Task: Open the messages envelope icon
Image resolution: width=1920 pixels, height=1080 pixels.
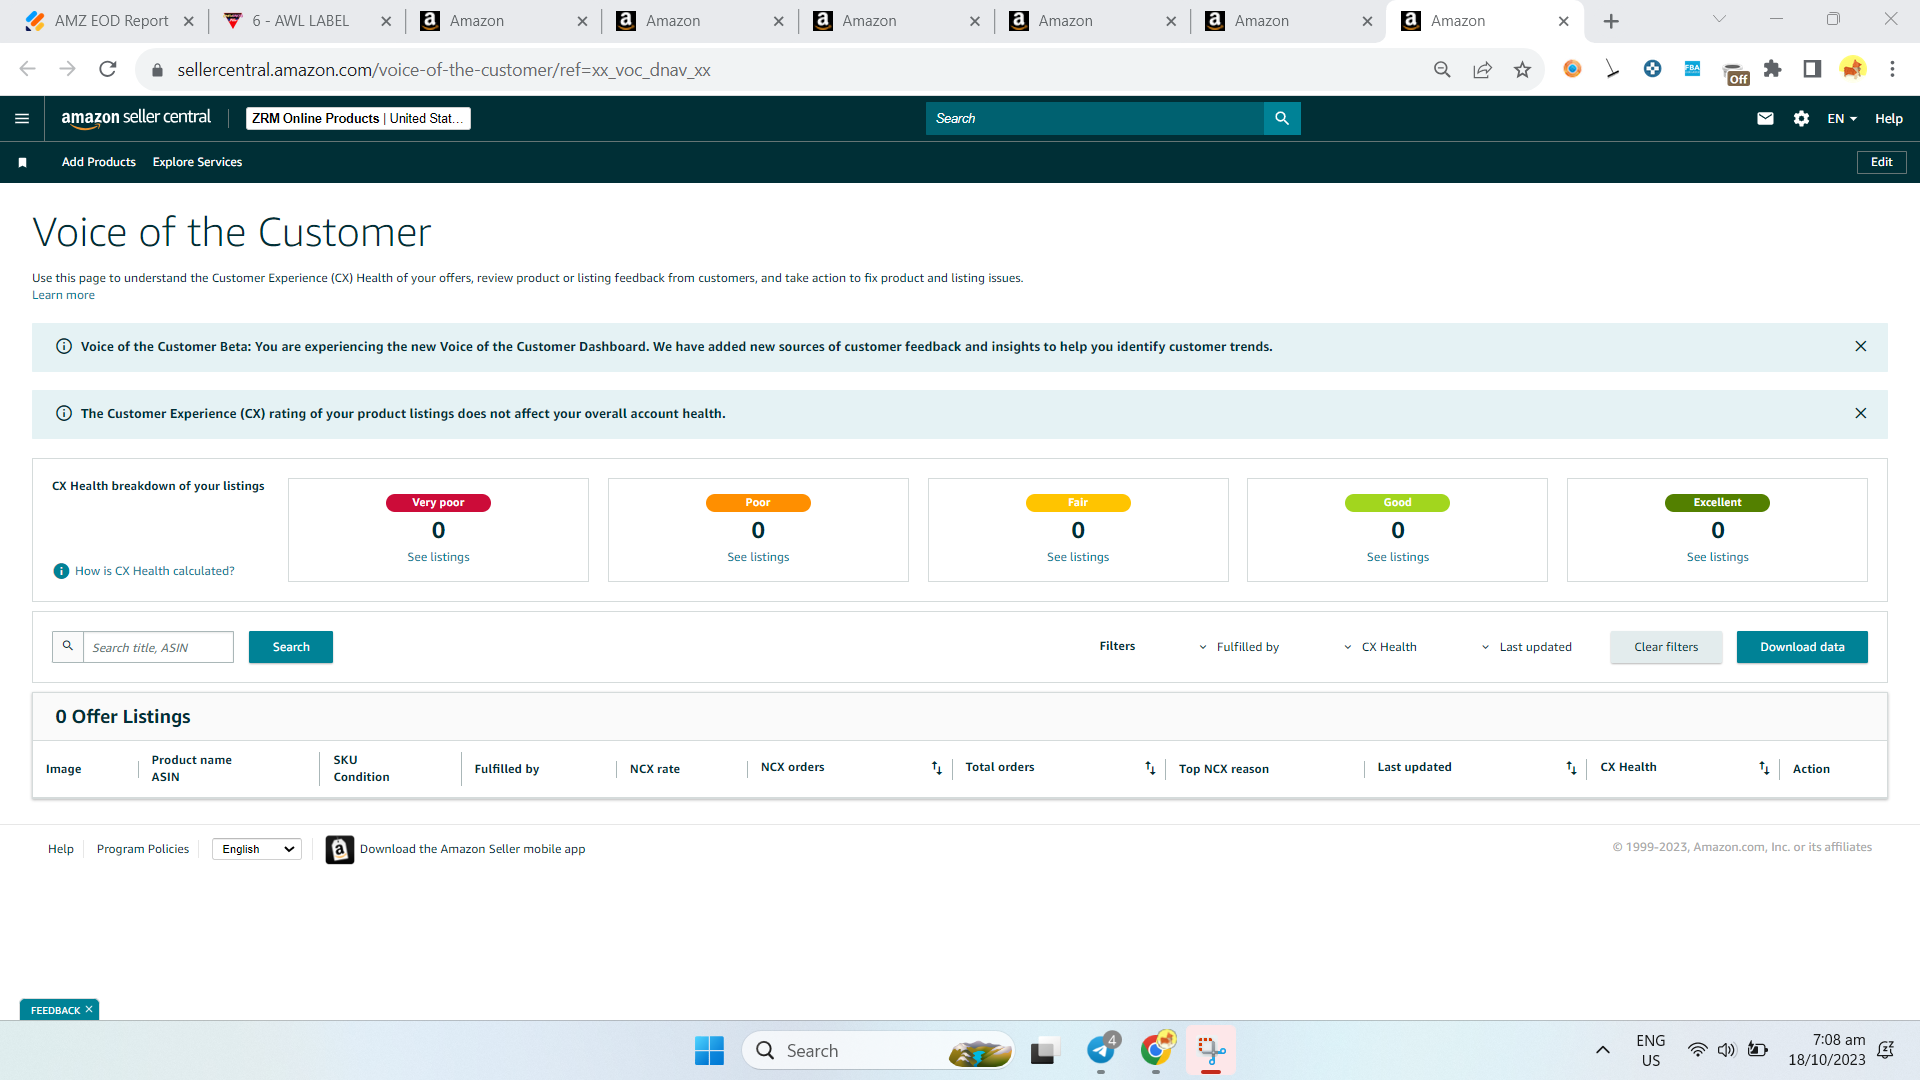Action: (x=1765, y=119)
